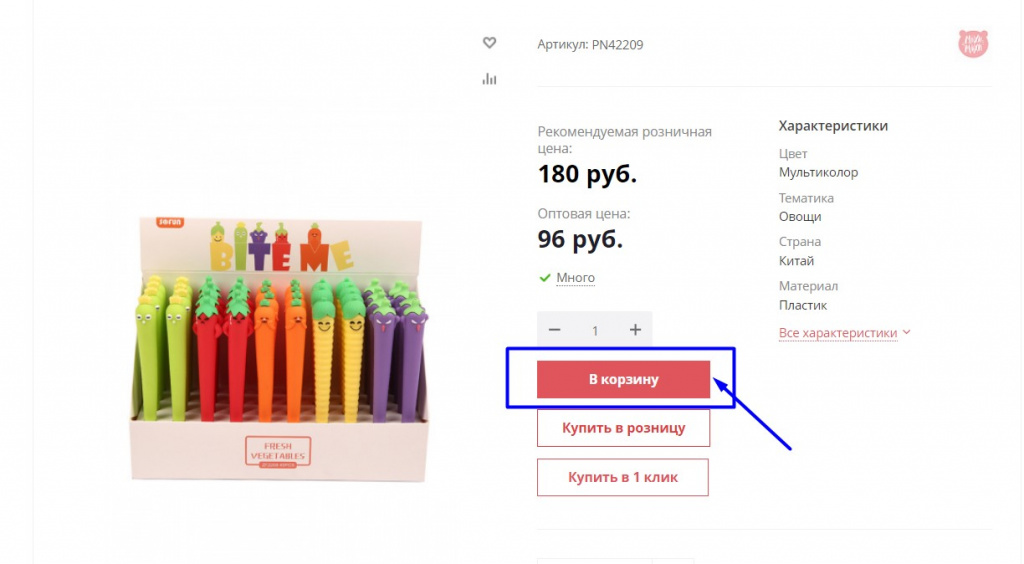Viewport: 1024px width, 564px height.
Task: Click the 'Много' availability link
Action: click(x=575, y=277)
